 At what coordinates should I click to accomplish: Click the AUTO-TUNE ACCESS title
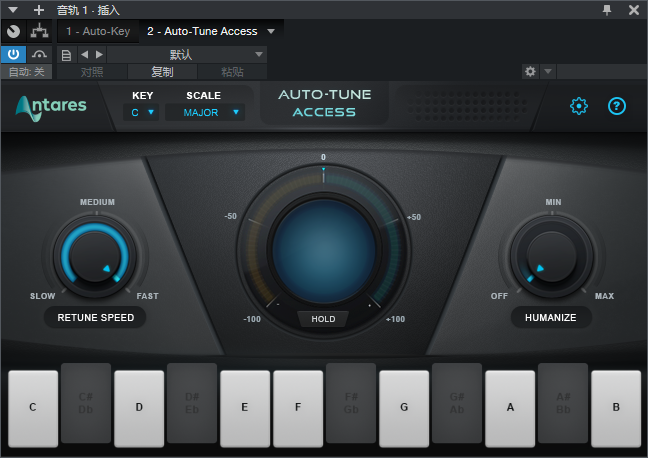click(x=324, y=103)
